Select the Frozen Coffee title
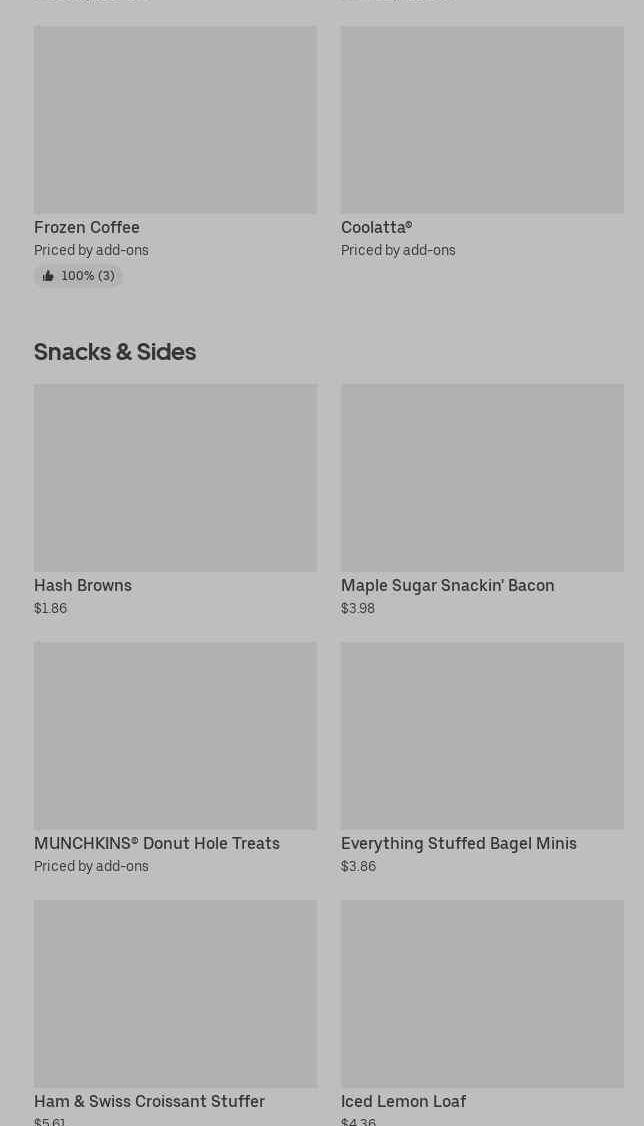Viewport: 644px width, 1126px height. [x=87, y=227]
